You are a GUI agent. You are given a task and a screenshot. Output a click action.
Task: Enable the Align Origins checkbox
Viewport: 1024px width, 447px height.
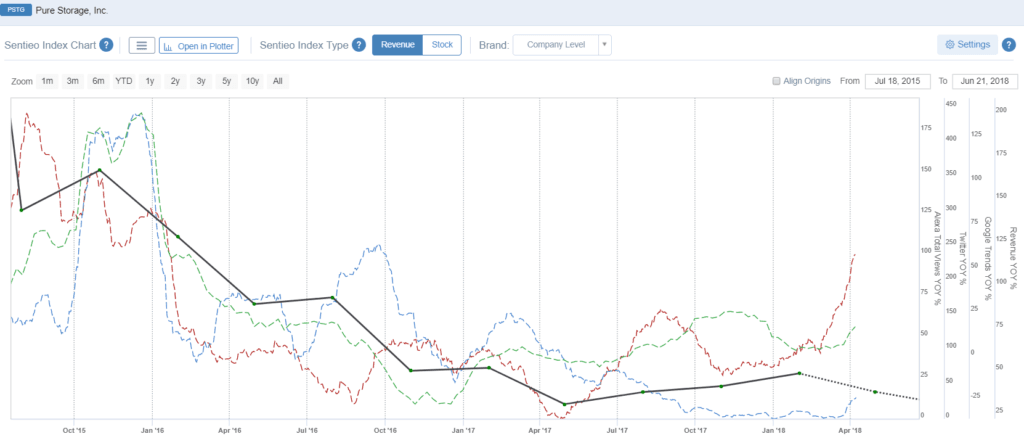tap(777, 81)
